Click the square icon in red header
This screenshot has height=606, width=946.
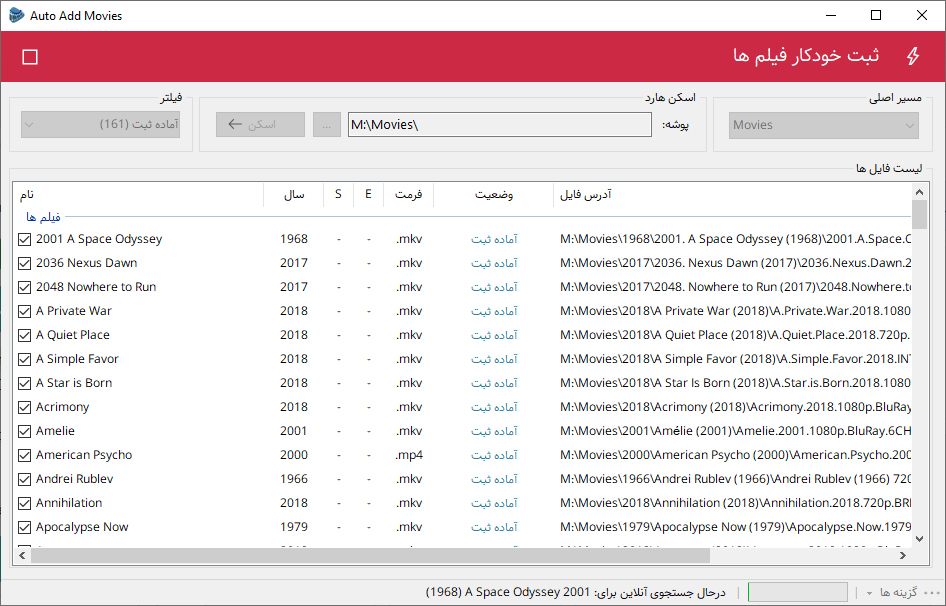30,57
